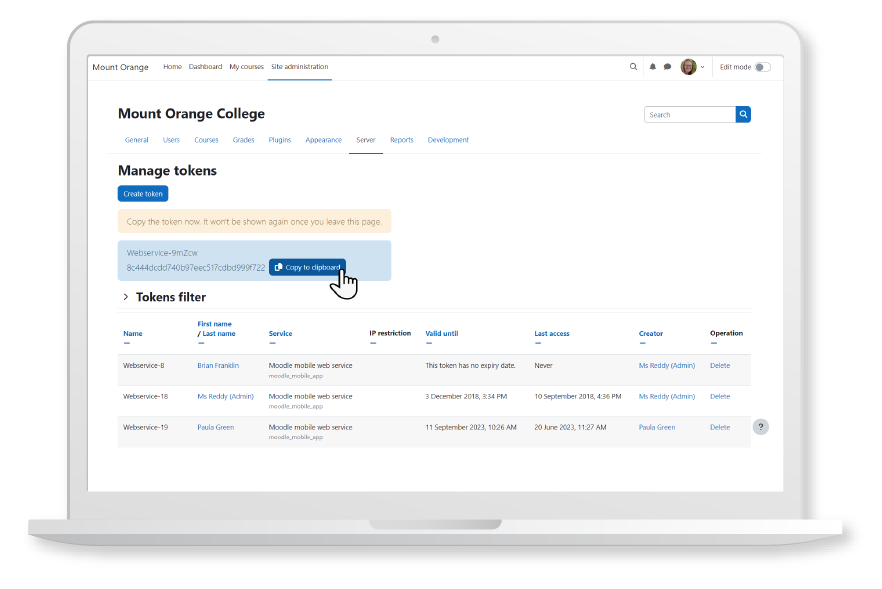Viewport: 882px width, 589px height.
Task: Slide the Edit mode switch
Action: coord(762,66)
